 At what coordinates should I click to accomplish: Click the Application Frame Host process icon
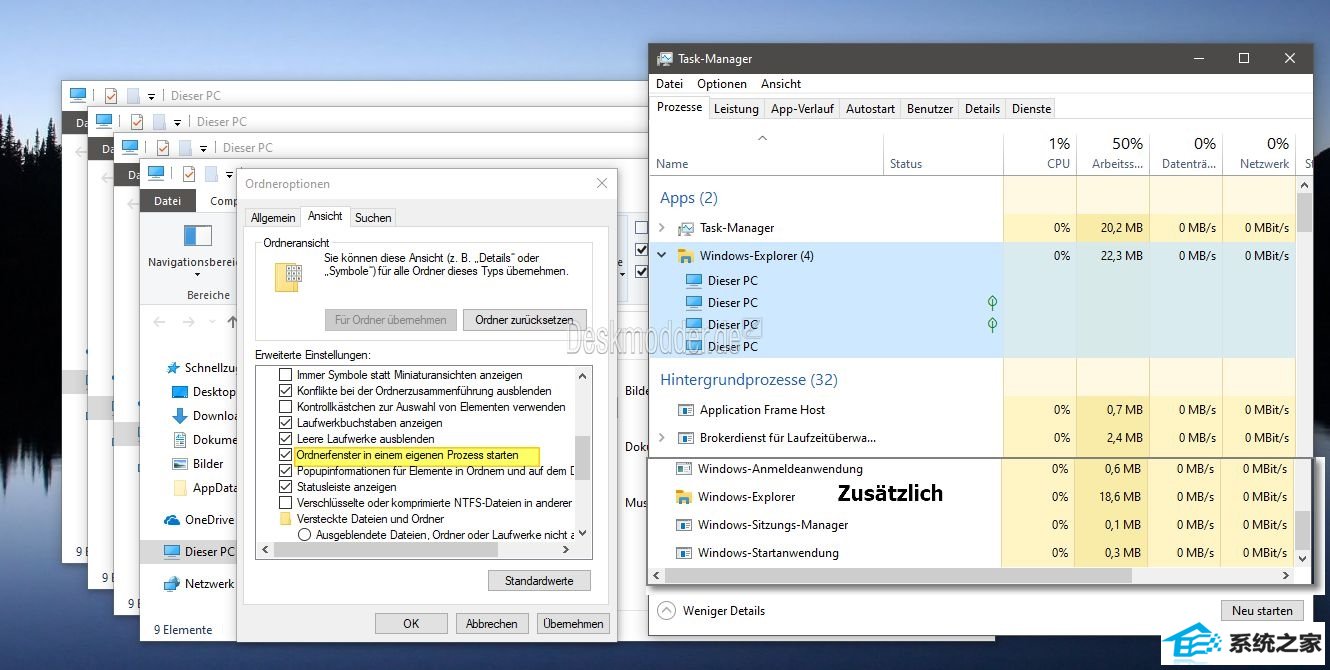click(x=686, y=410)
